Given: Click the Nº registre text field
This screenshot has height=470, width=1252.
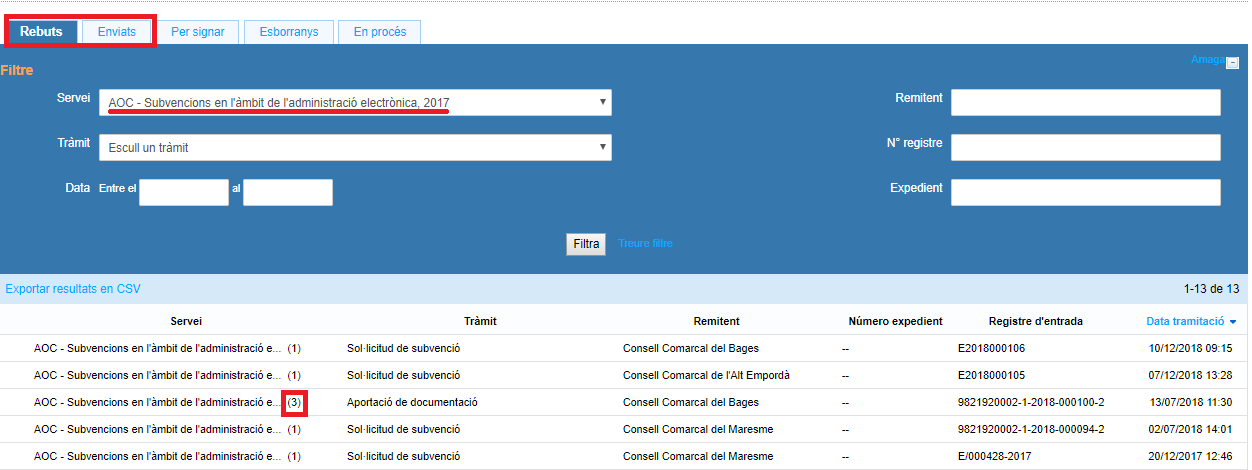Looking at the screenshot, I should 1085,148.
